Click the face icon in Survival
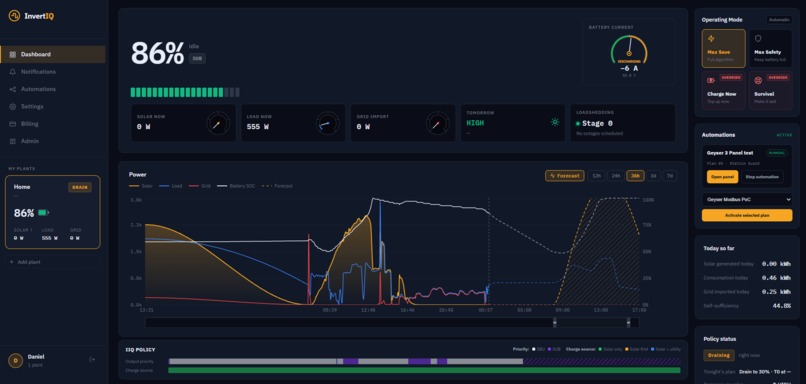Image resolution: width=806 pixels, height=384 pixels. click(x=758, y=80)
